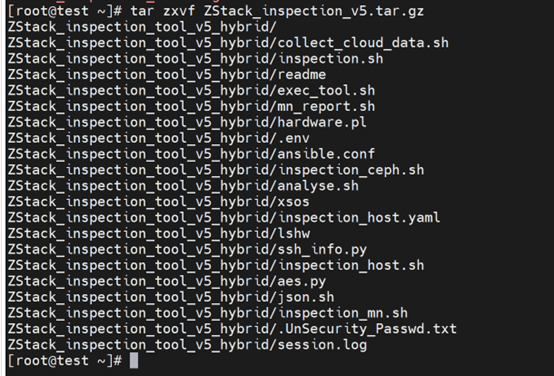Click the mn_report.sh file line

point(191,106)
